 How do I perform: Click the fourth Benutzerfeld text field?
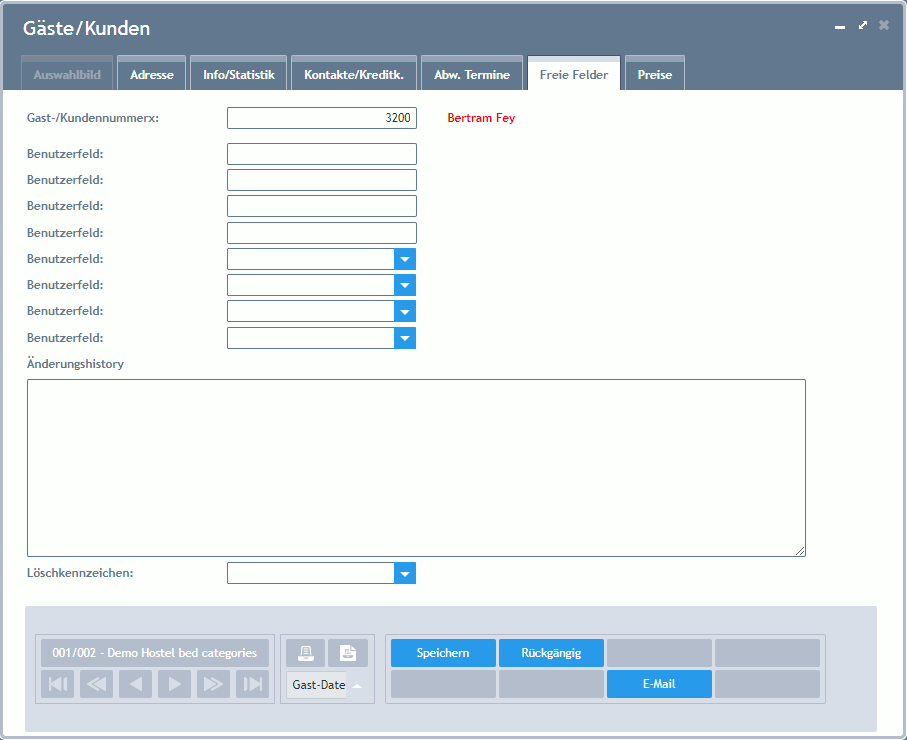[322, 233]
